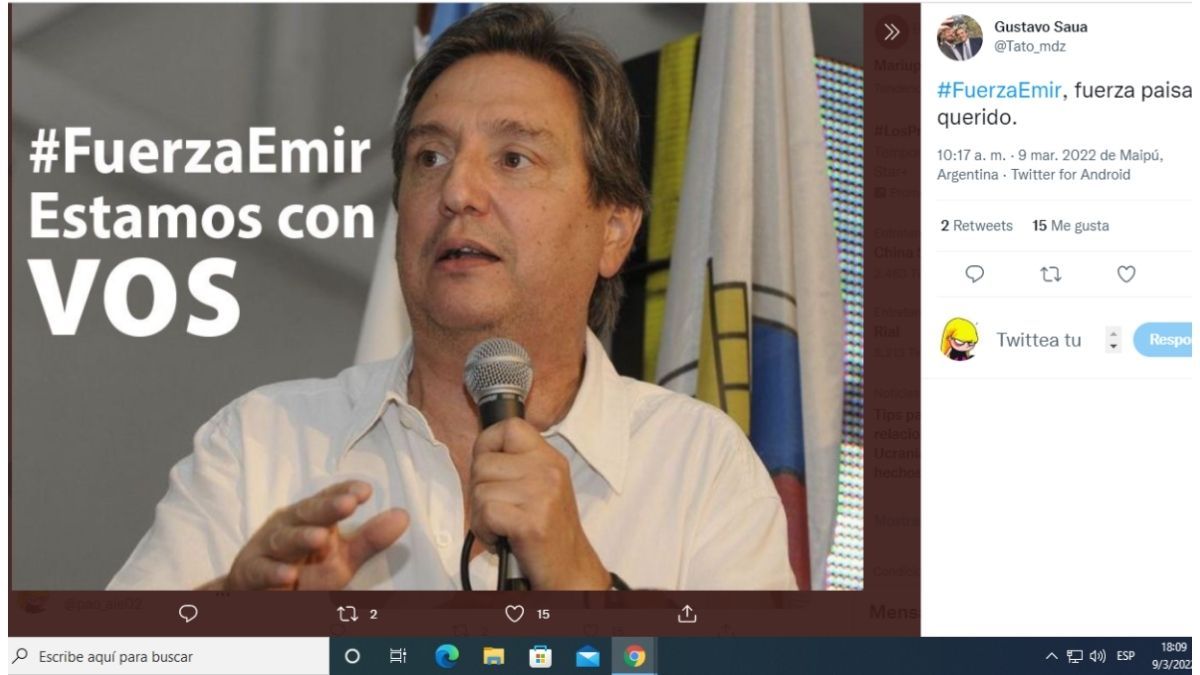Collapse the tweet side panel with double-chevron
The height and width of the screenshot is (675, 1200).
click(892, 32)
